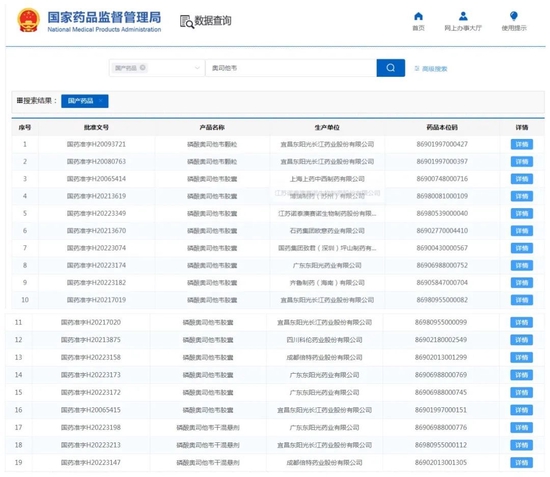
Task: Select approval number 国药准字H20213670
Action: click(96, 231)
